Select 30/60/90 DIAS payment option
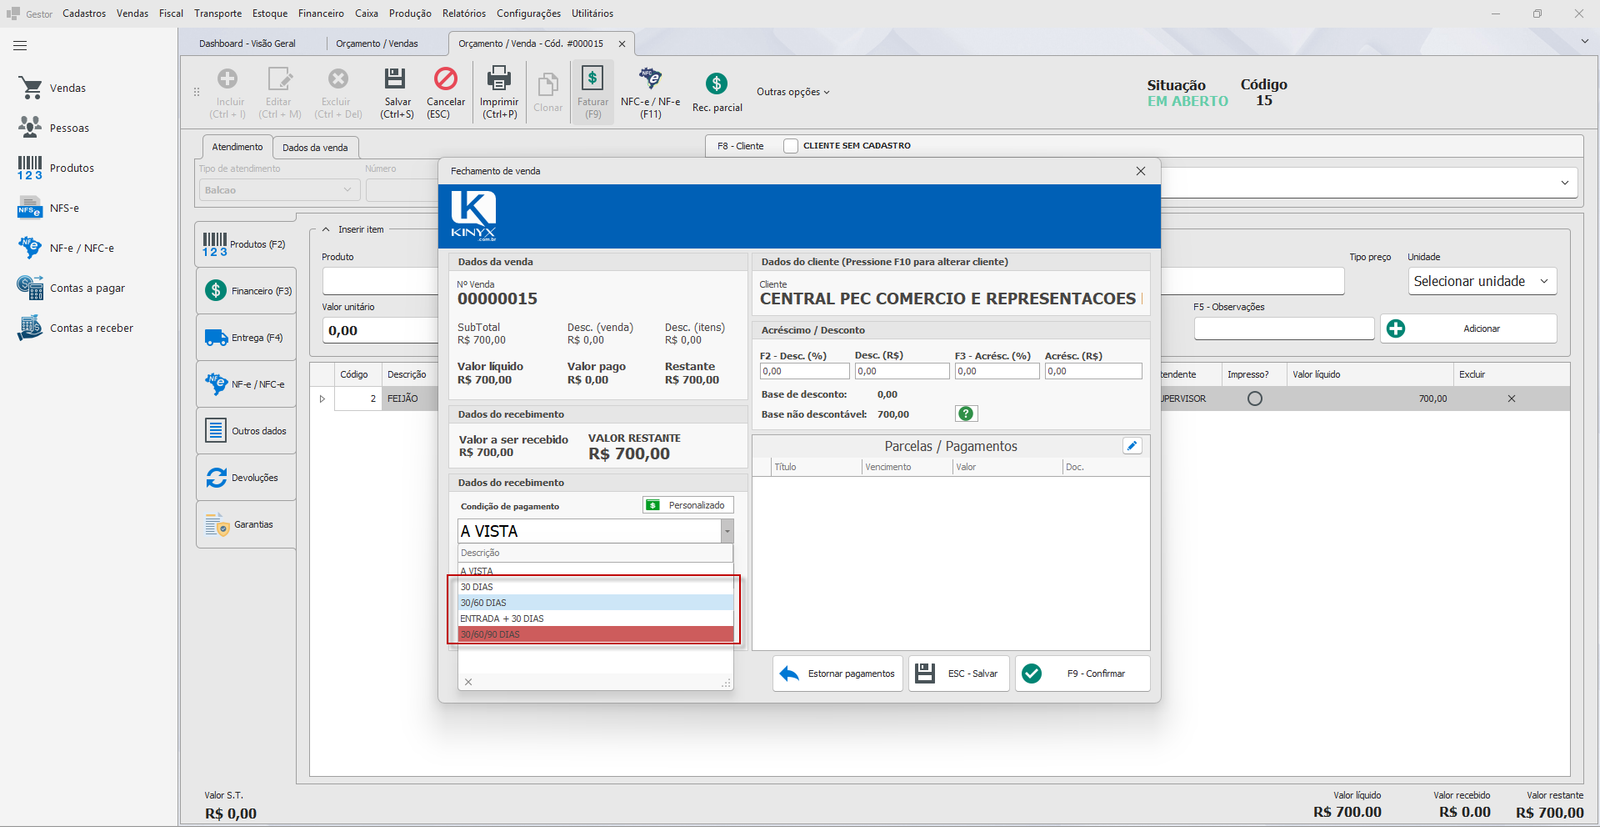Image resolution: width=1600 pixels, height=827 pixels. (595, 635)
